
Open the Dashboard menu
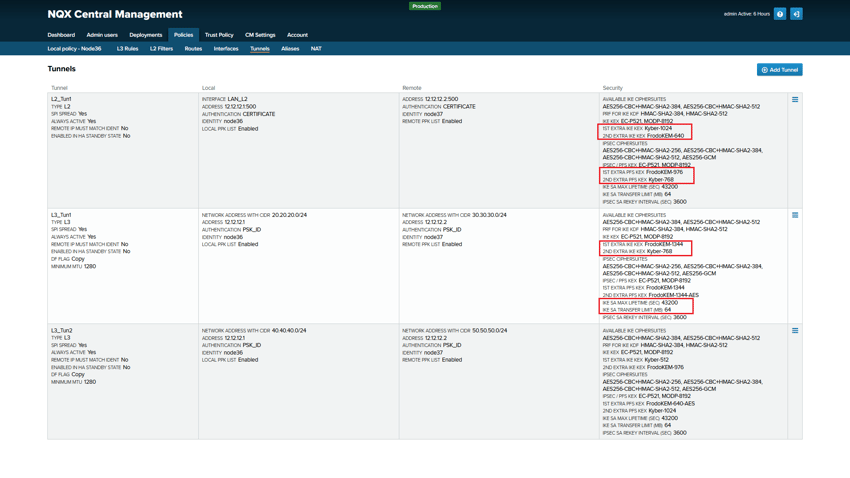pos(61,35)
